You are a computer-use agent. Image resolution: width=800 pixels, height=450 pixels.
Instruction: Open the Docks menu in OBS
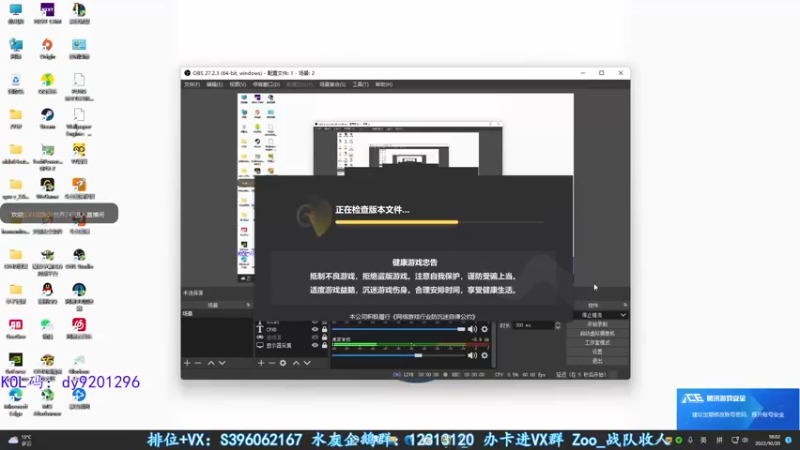[266, 84]
